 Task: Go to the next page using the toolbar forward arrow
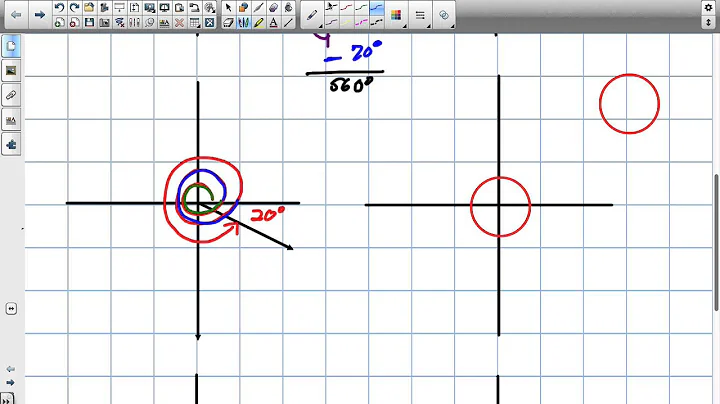coord(40,15)
